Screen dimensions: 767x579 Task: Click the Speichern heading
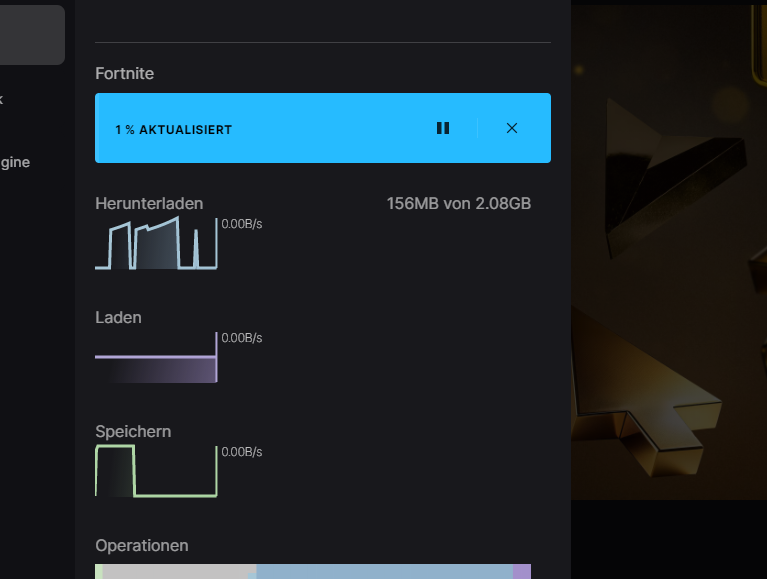tap(133, 431)
